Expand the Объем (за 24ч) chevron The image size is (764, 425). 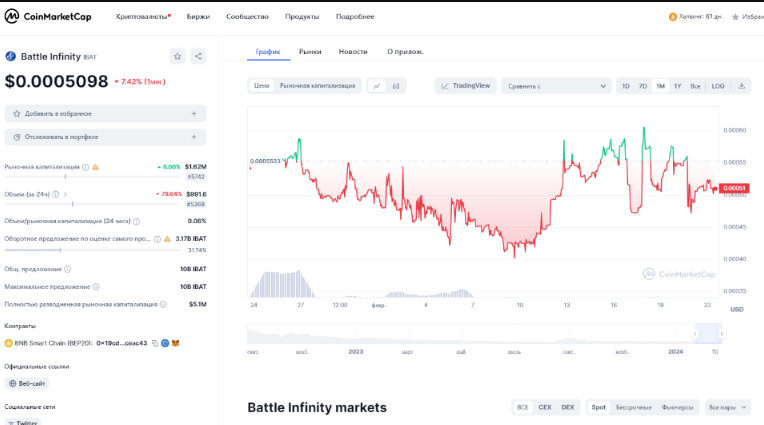point(65,194)
